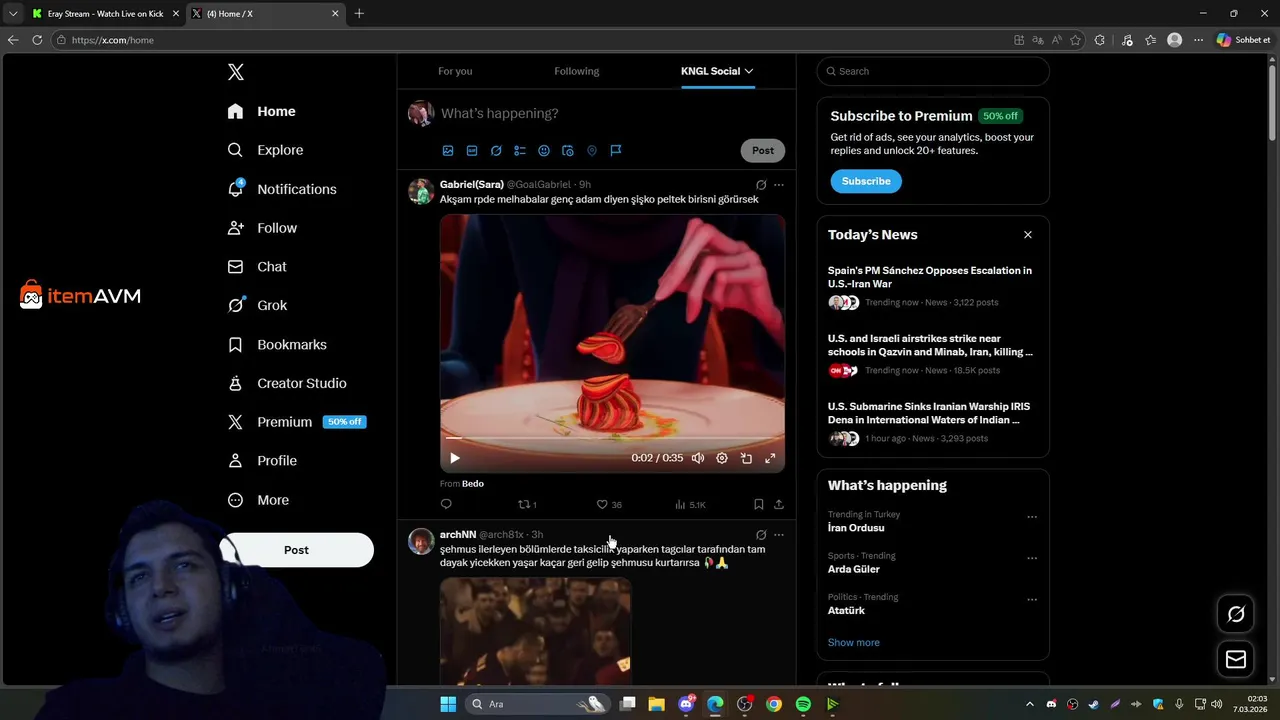Bookmark Gabriel(Sara) post

(759, 504)
